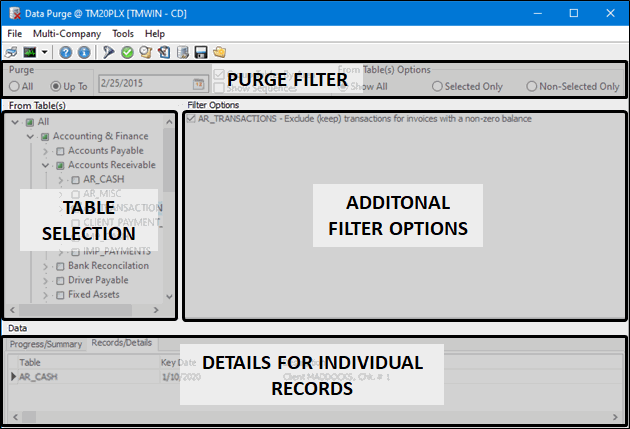Click the green checkmark toolbar icon

(x=127, y=52)
